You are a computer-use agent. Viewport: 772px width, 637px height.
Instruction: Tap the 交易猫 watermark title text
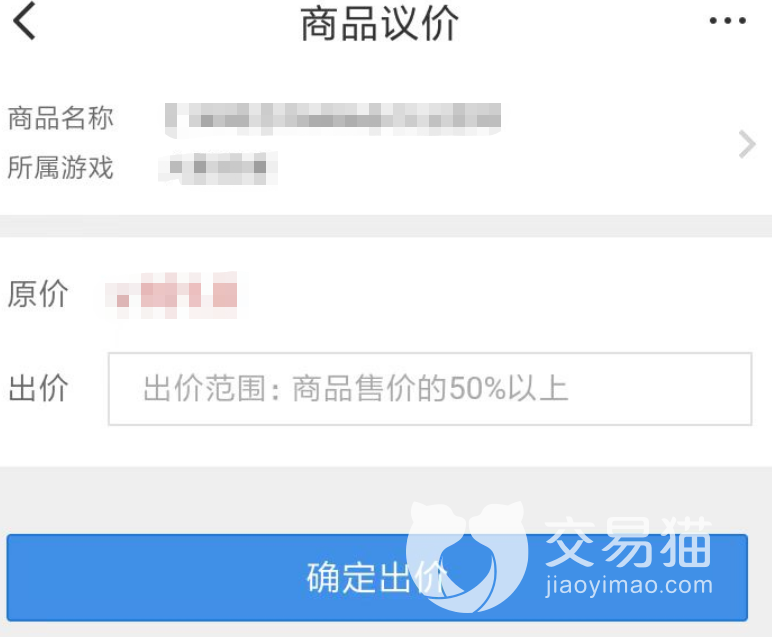pos(628,542)
